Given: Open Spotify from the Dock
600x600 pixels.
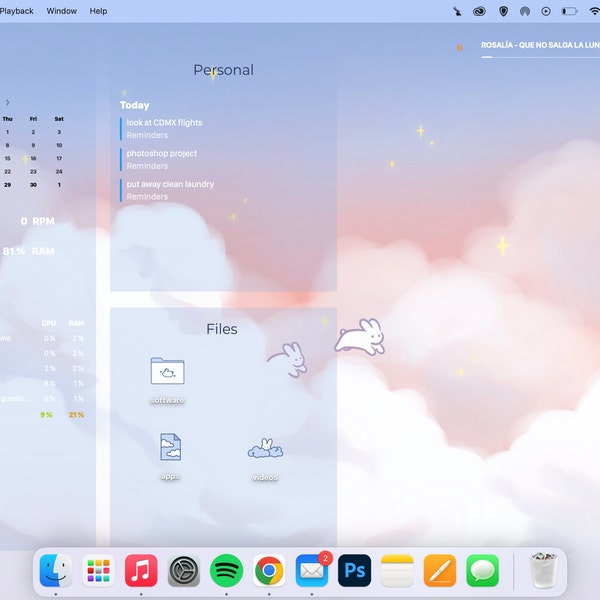Looking at the screenshot, I should point(227,571).
